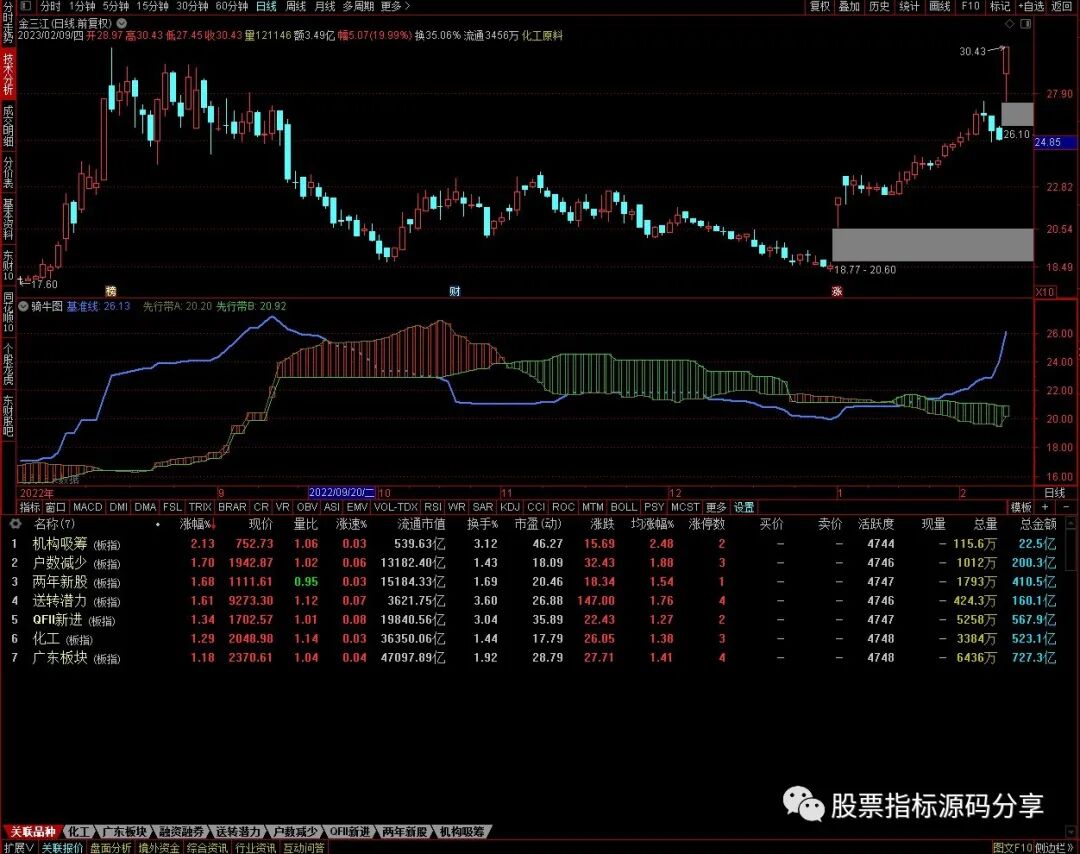Click the X10 scale button
The height and width of the screenshot is (854, 1080).
pos(1045,292)
